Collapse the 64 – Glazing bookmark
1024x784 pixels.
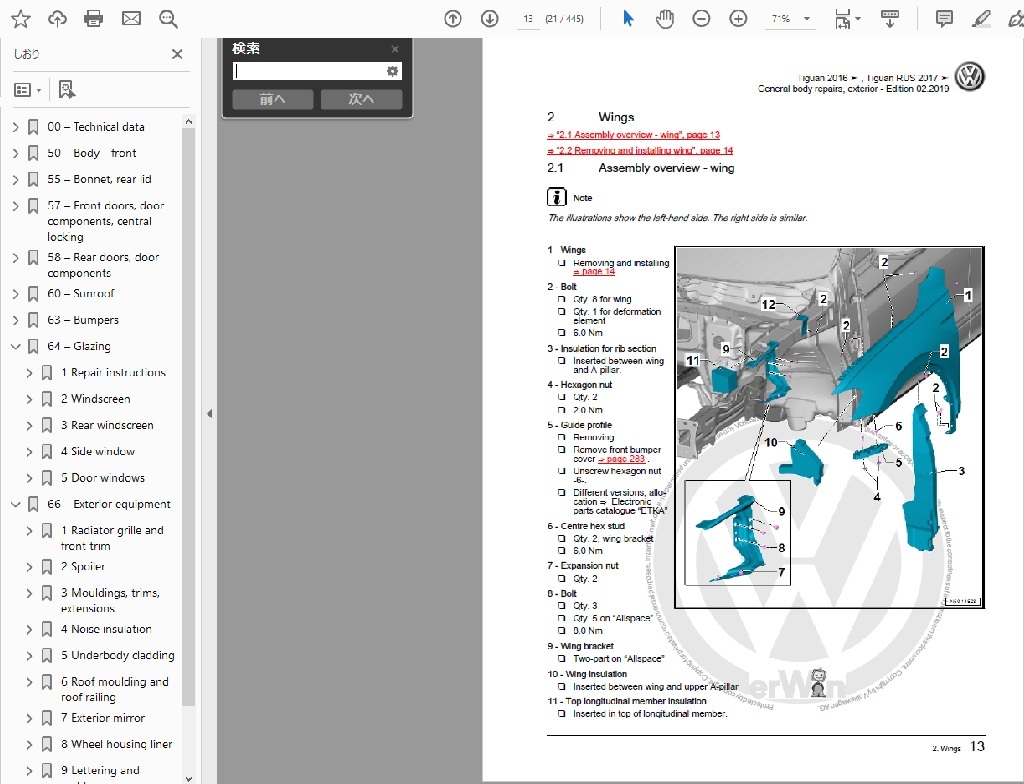pos(15,346)
